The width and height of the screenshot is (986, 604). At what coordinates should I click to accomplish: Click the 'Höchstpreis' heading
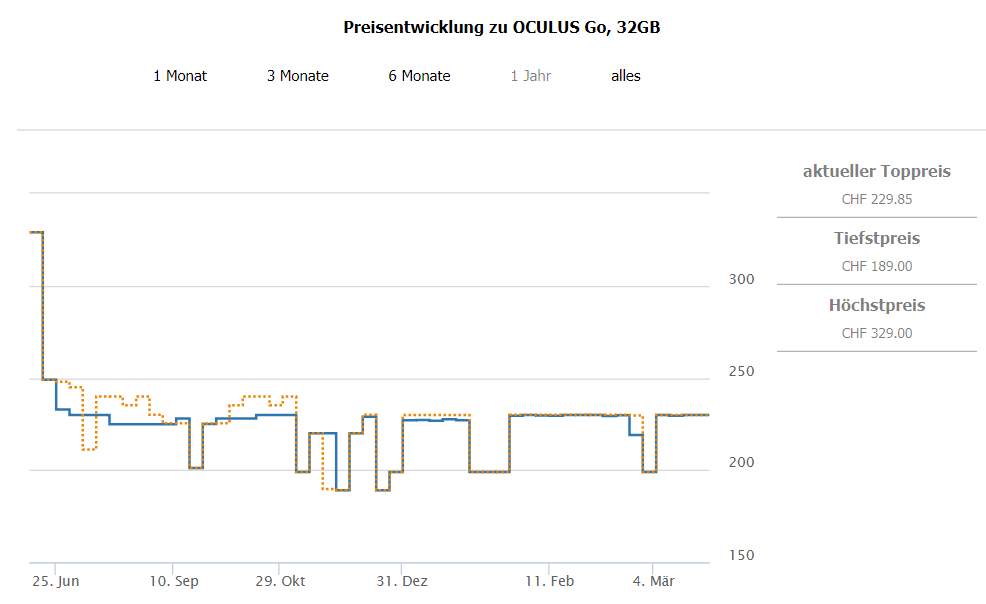(876, 306)
